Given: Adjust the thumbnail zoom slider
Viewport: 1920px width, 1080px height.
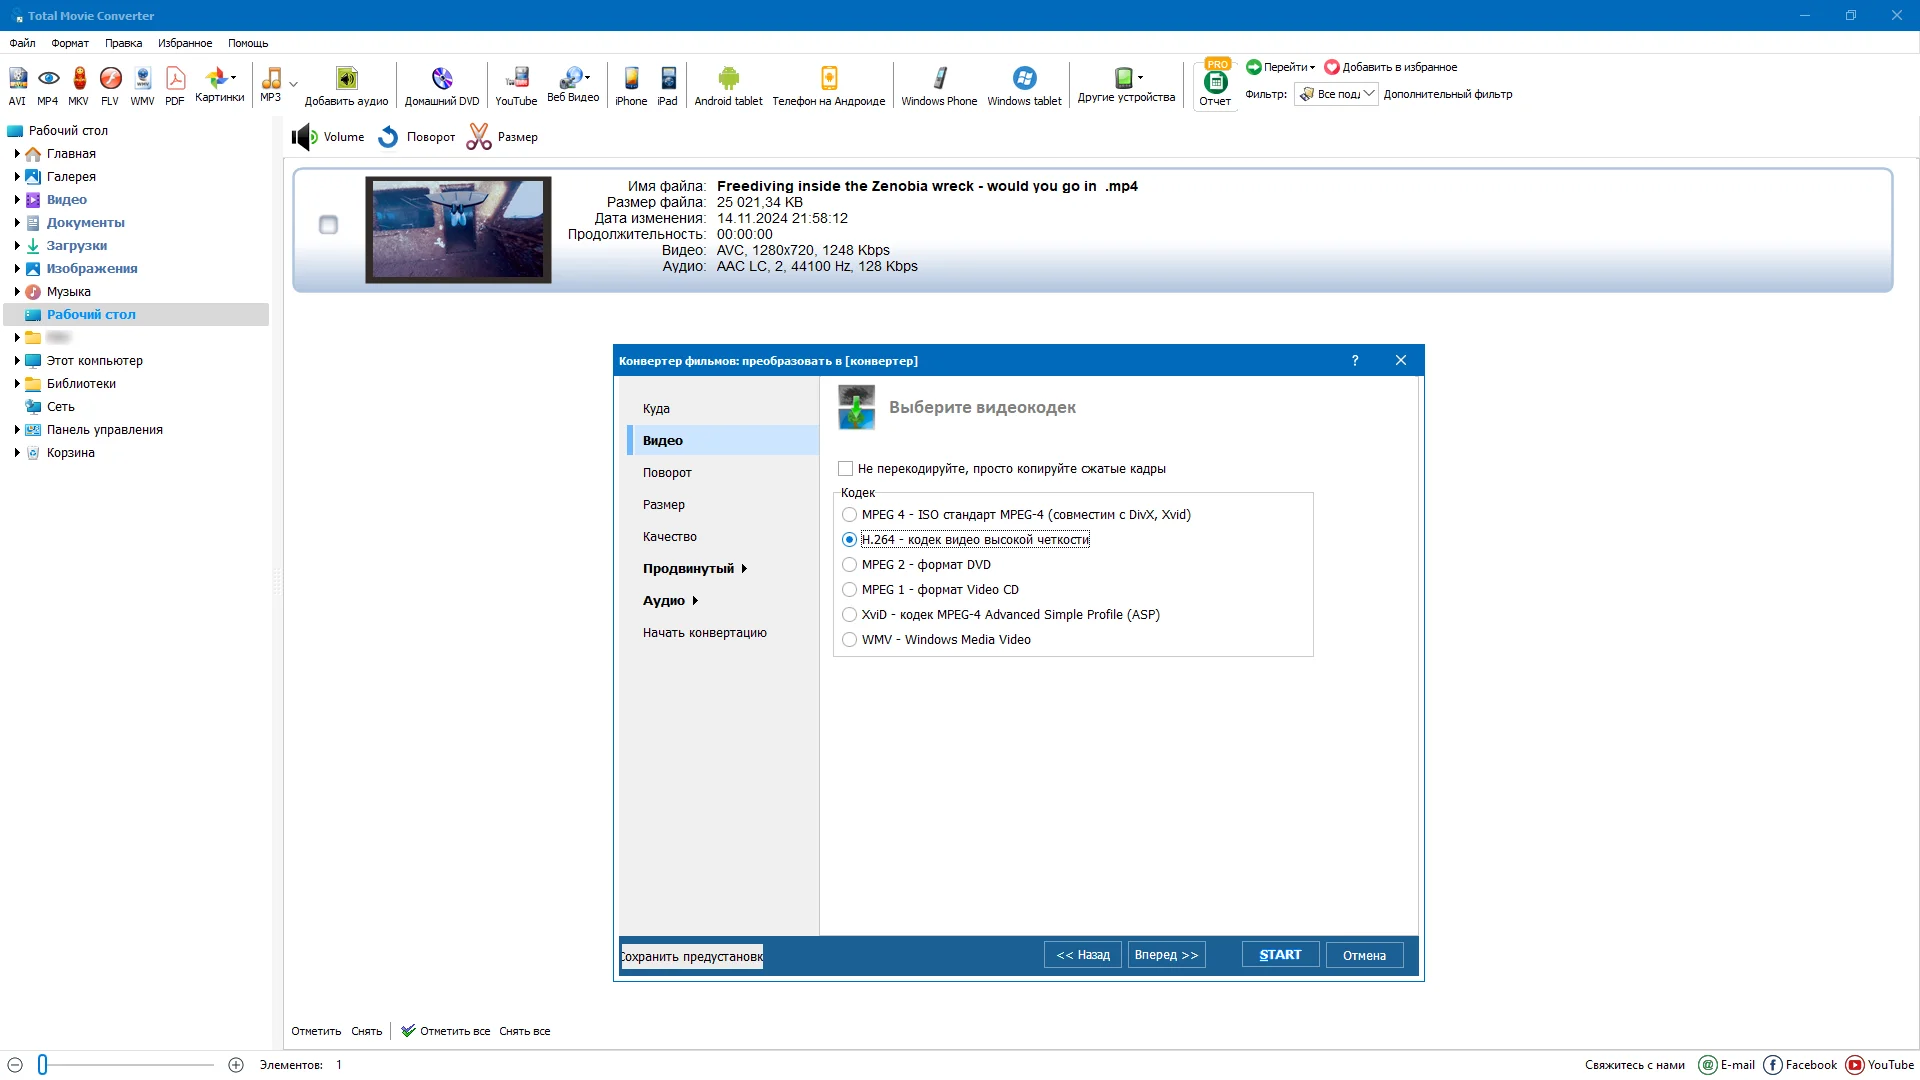Looking at the screenshot, I should point(43,1065).
